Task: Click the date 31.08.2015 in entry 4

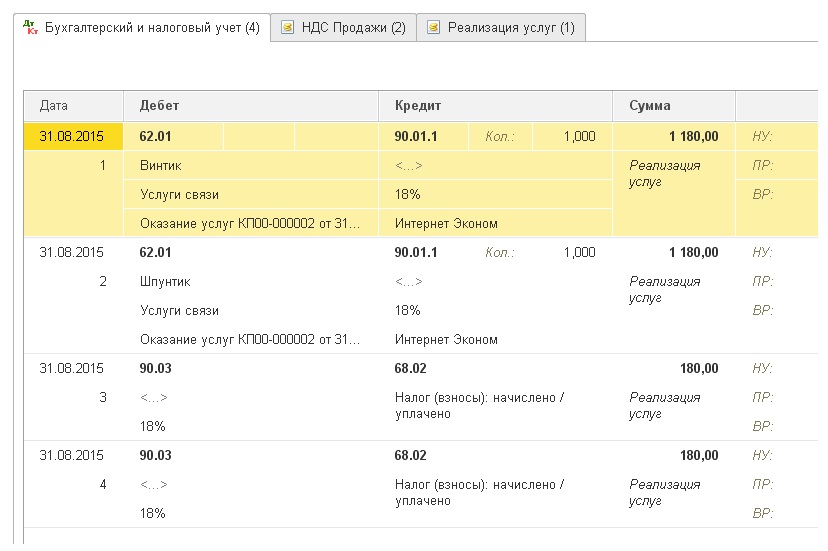Action: tap(71, 455)
